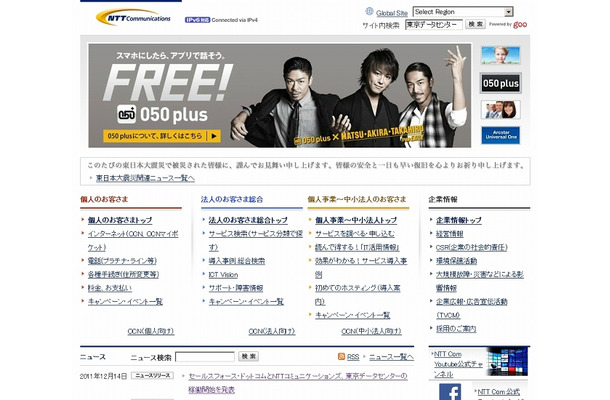Image resolution: width=610 pixels, height=400 pixels.
Task: Open ICT Vision link
Action: tap(223, 274)
